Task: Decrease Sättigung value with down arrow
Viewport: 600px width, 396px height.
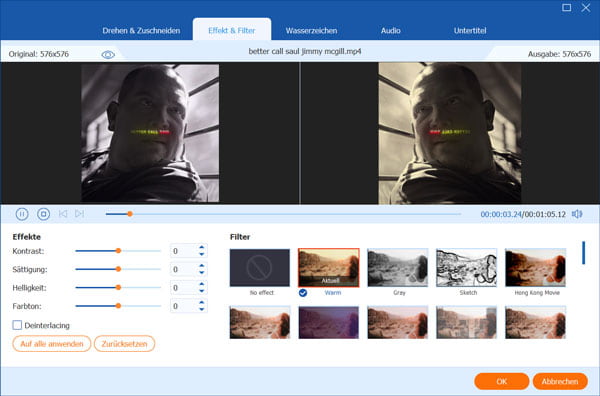Action: 202,272
